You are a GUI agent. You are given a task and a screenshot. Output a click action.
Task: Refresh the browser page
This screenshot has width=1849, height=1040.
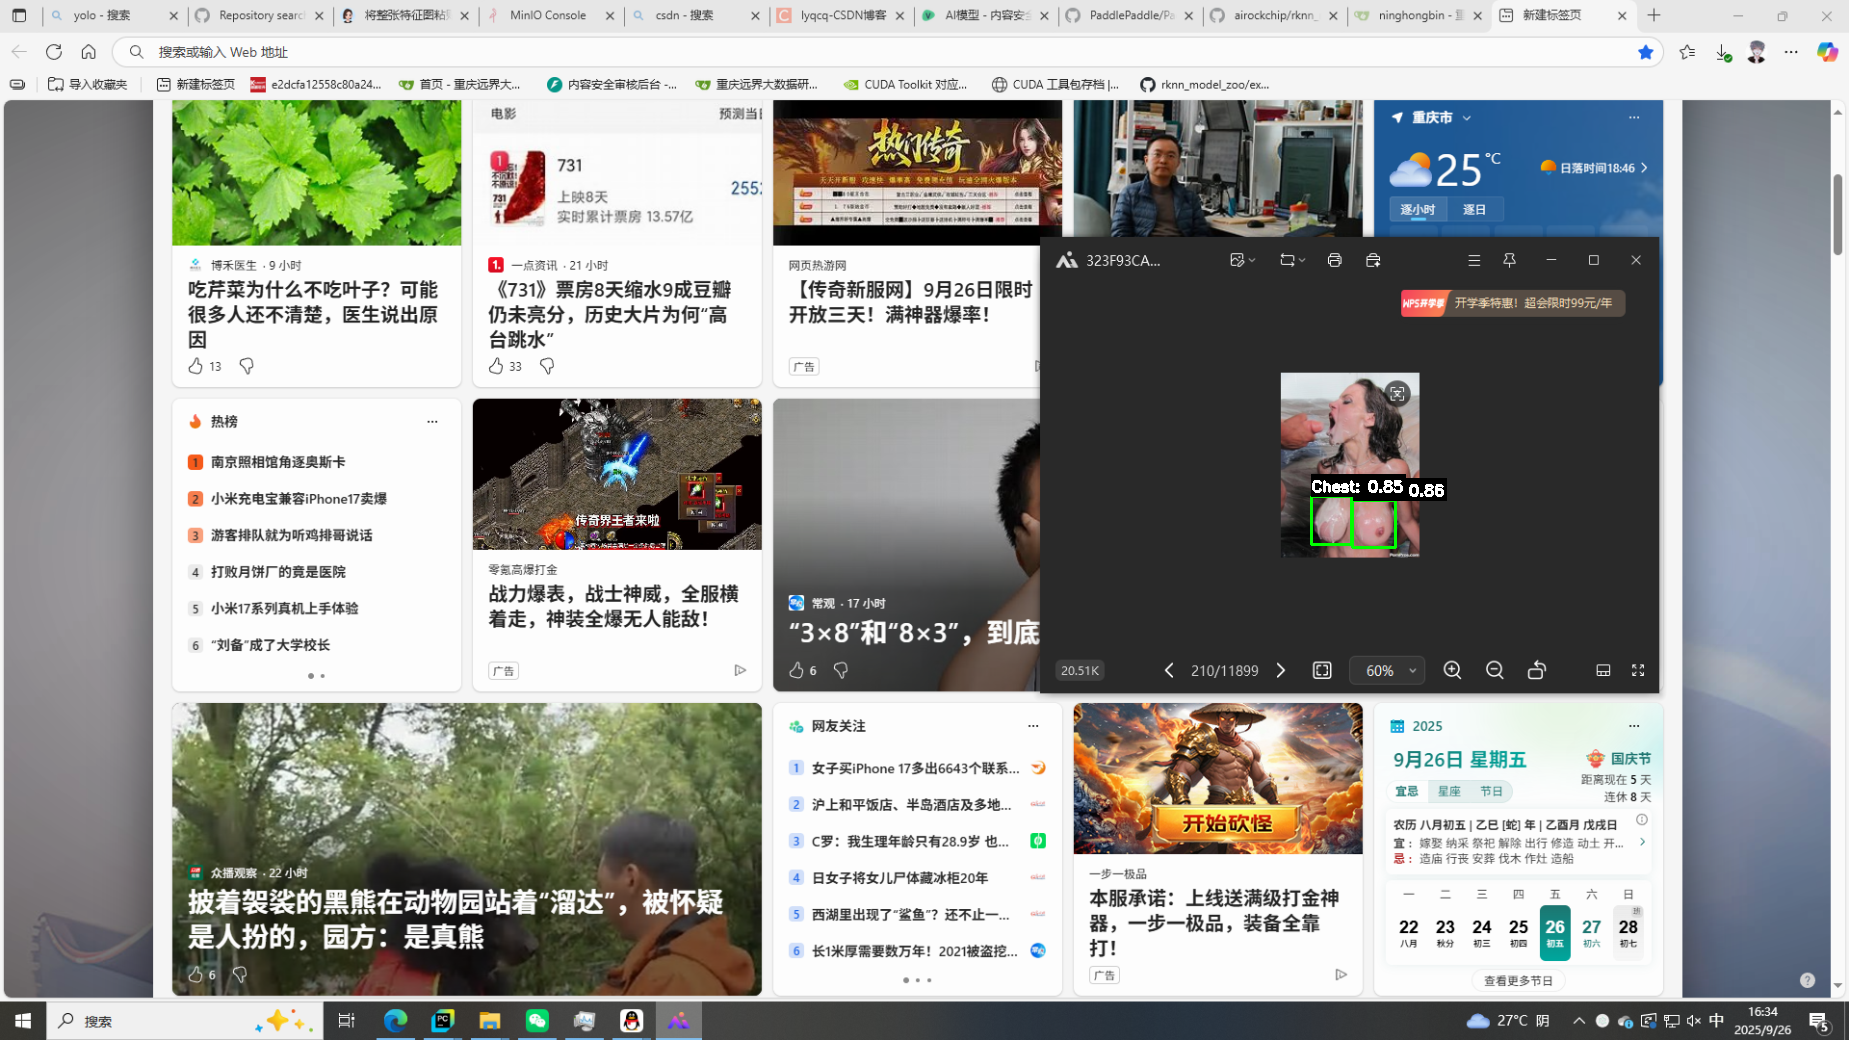[x=54, y=52]
